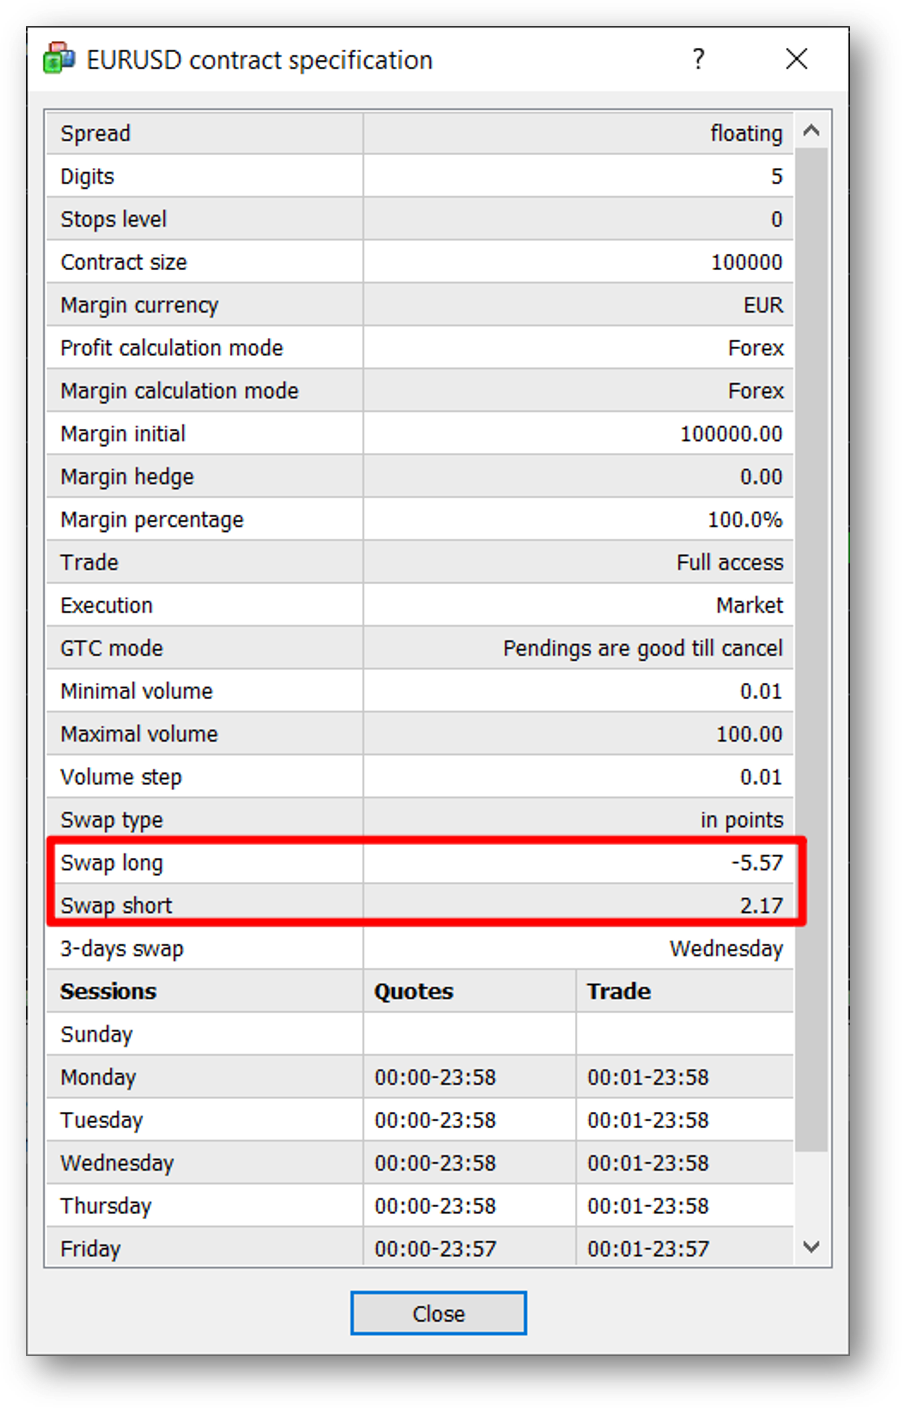The height and width of the screenshot is (1408, 902).
Task: Click the GTC mode row
Action: 420,648
